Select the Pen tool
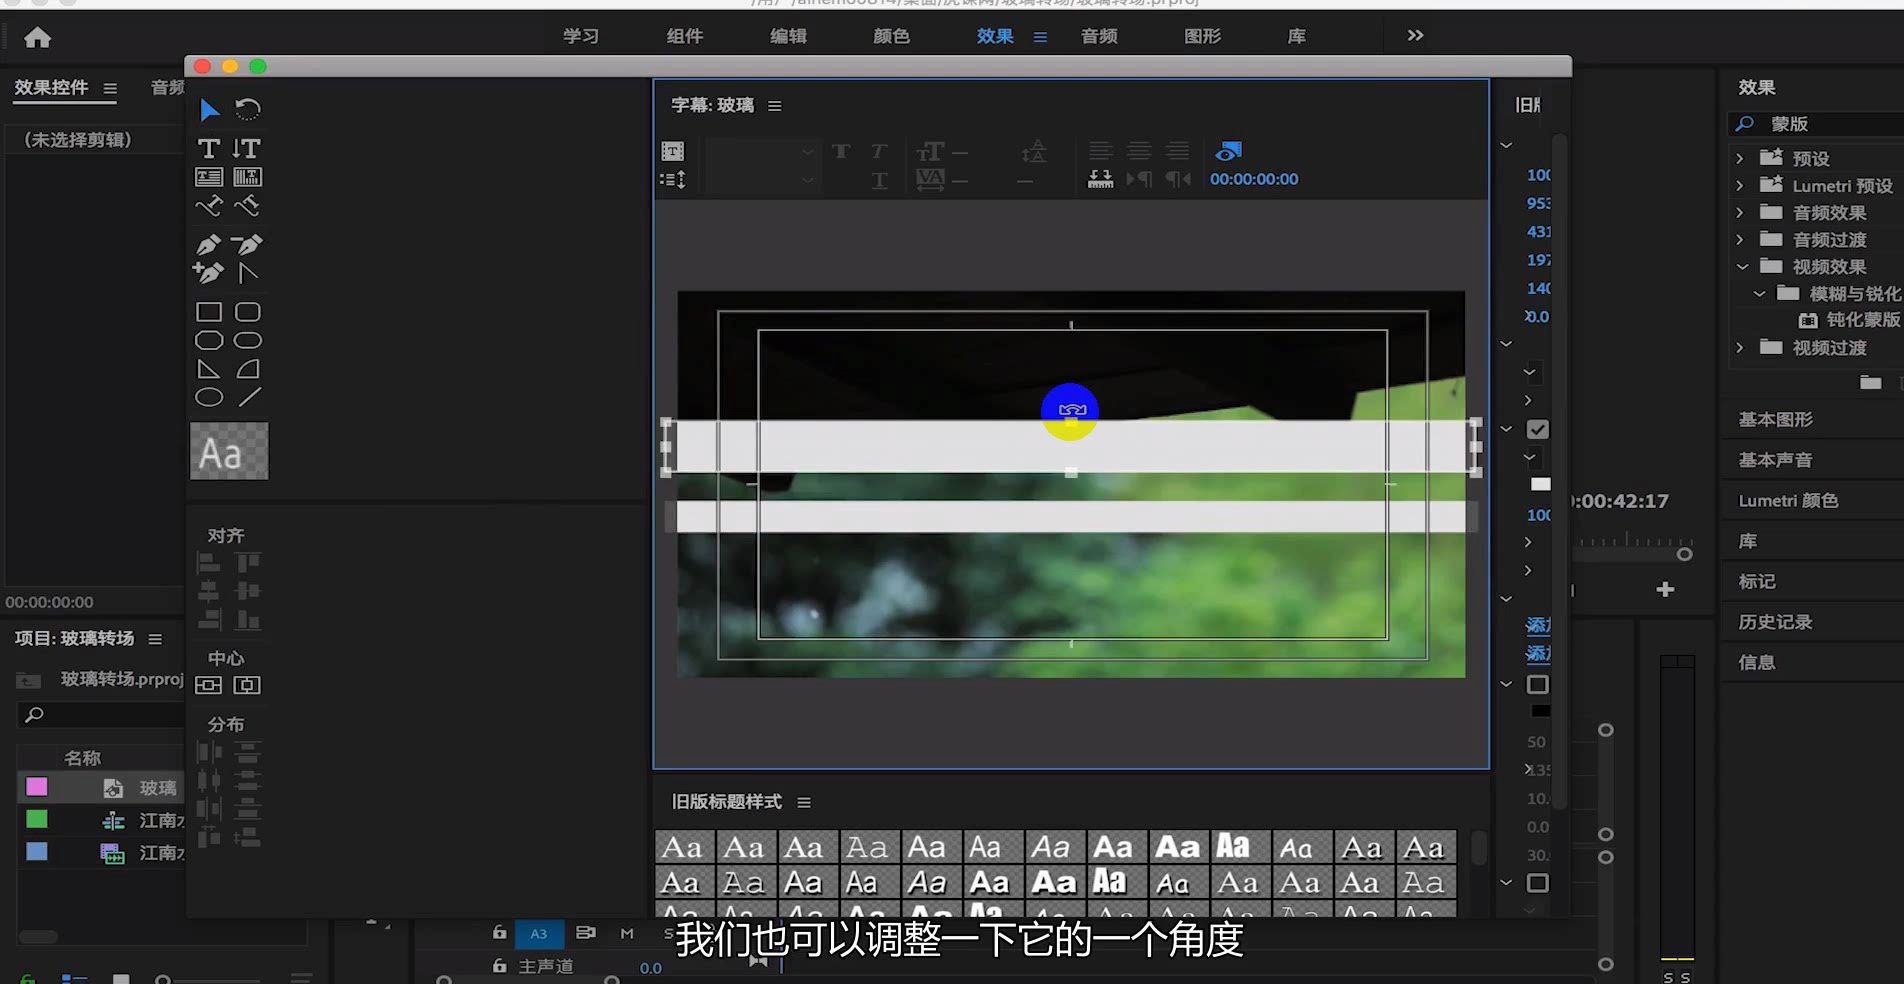Viewport: 1904px width, 984px height. point(209,244)
